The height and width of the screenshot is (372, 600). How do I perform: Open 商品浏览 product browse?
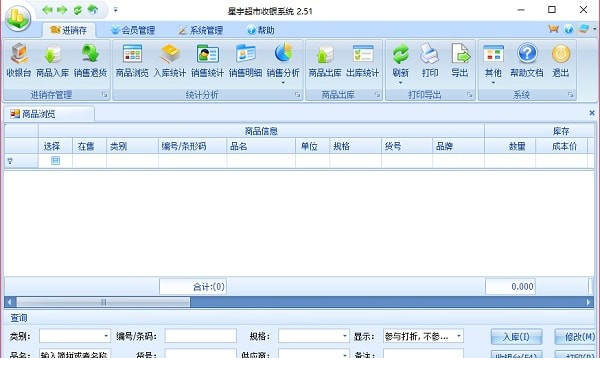click(x=132, y=60)
